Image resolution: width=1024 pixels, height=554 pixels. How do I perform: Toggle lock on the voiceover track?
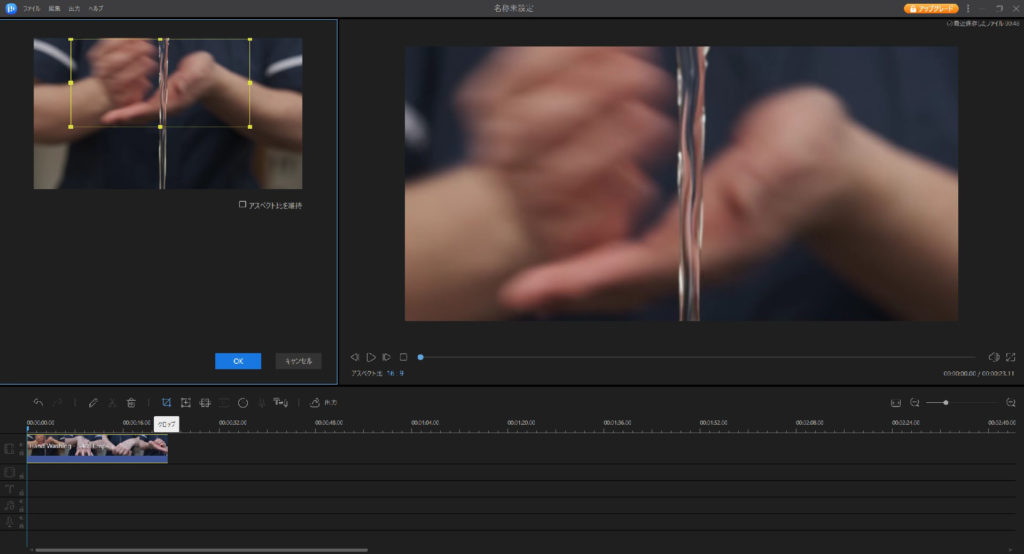[21, 525]
